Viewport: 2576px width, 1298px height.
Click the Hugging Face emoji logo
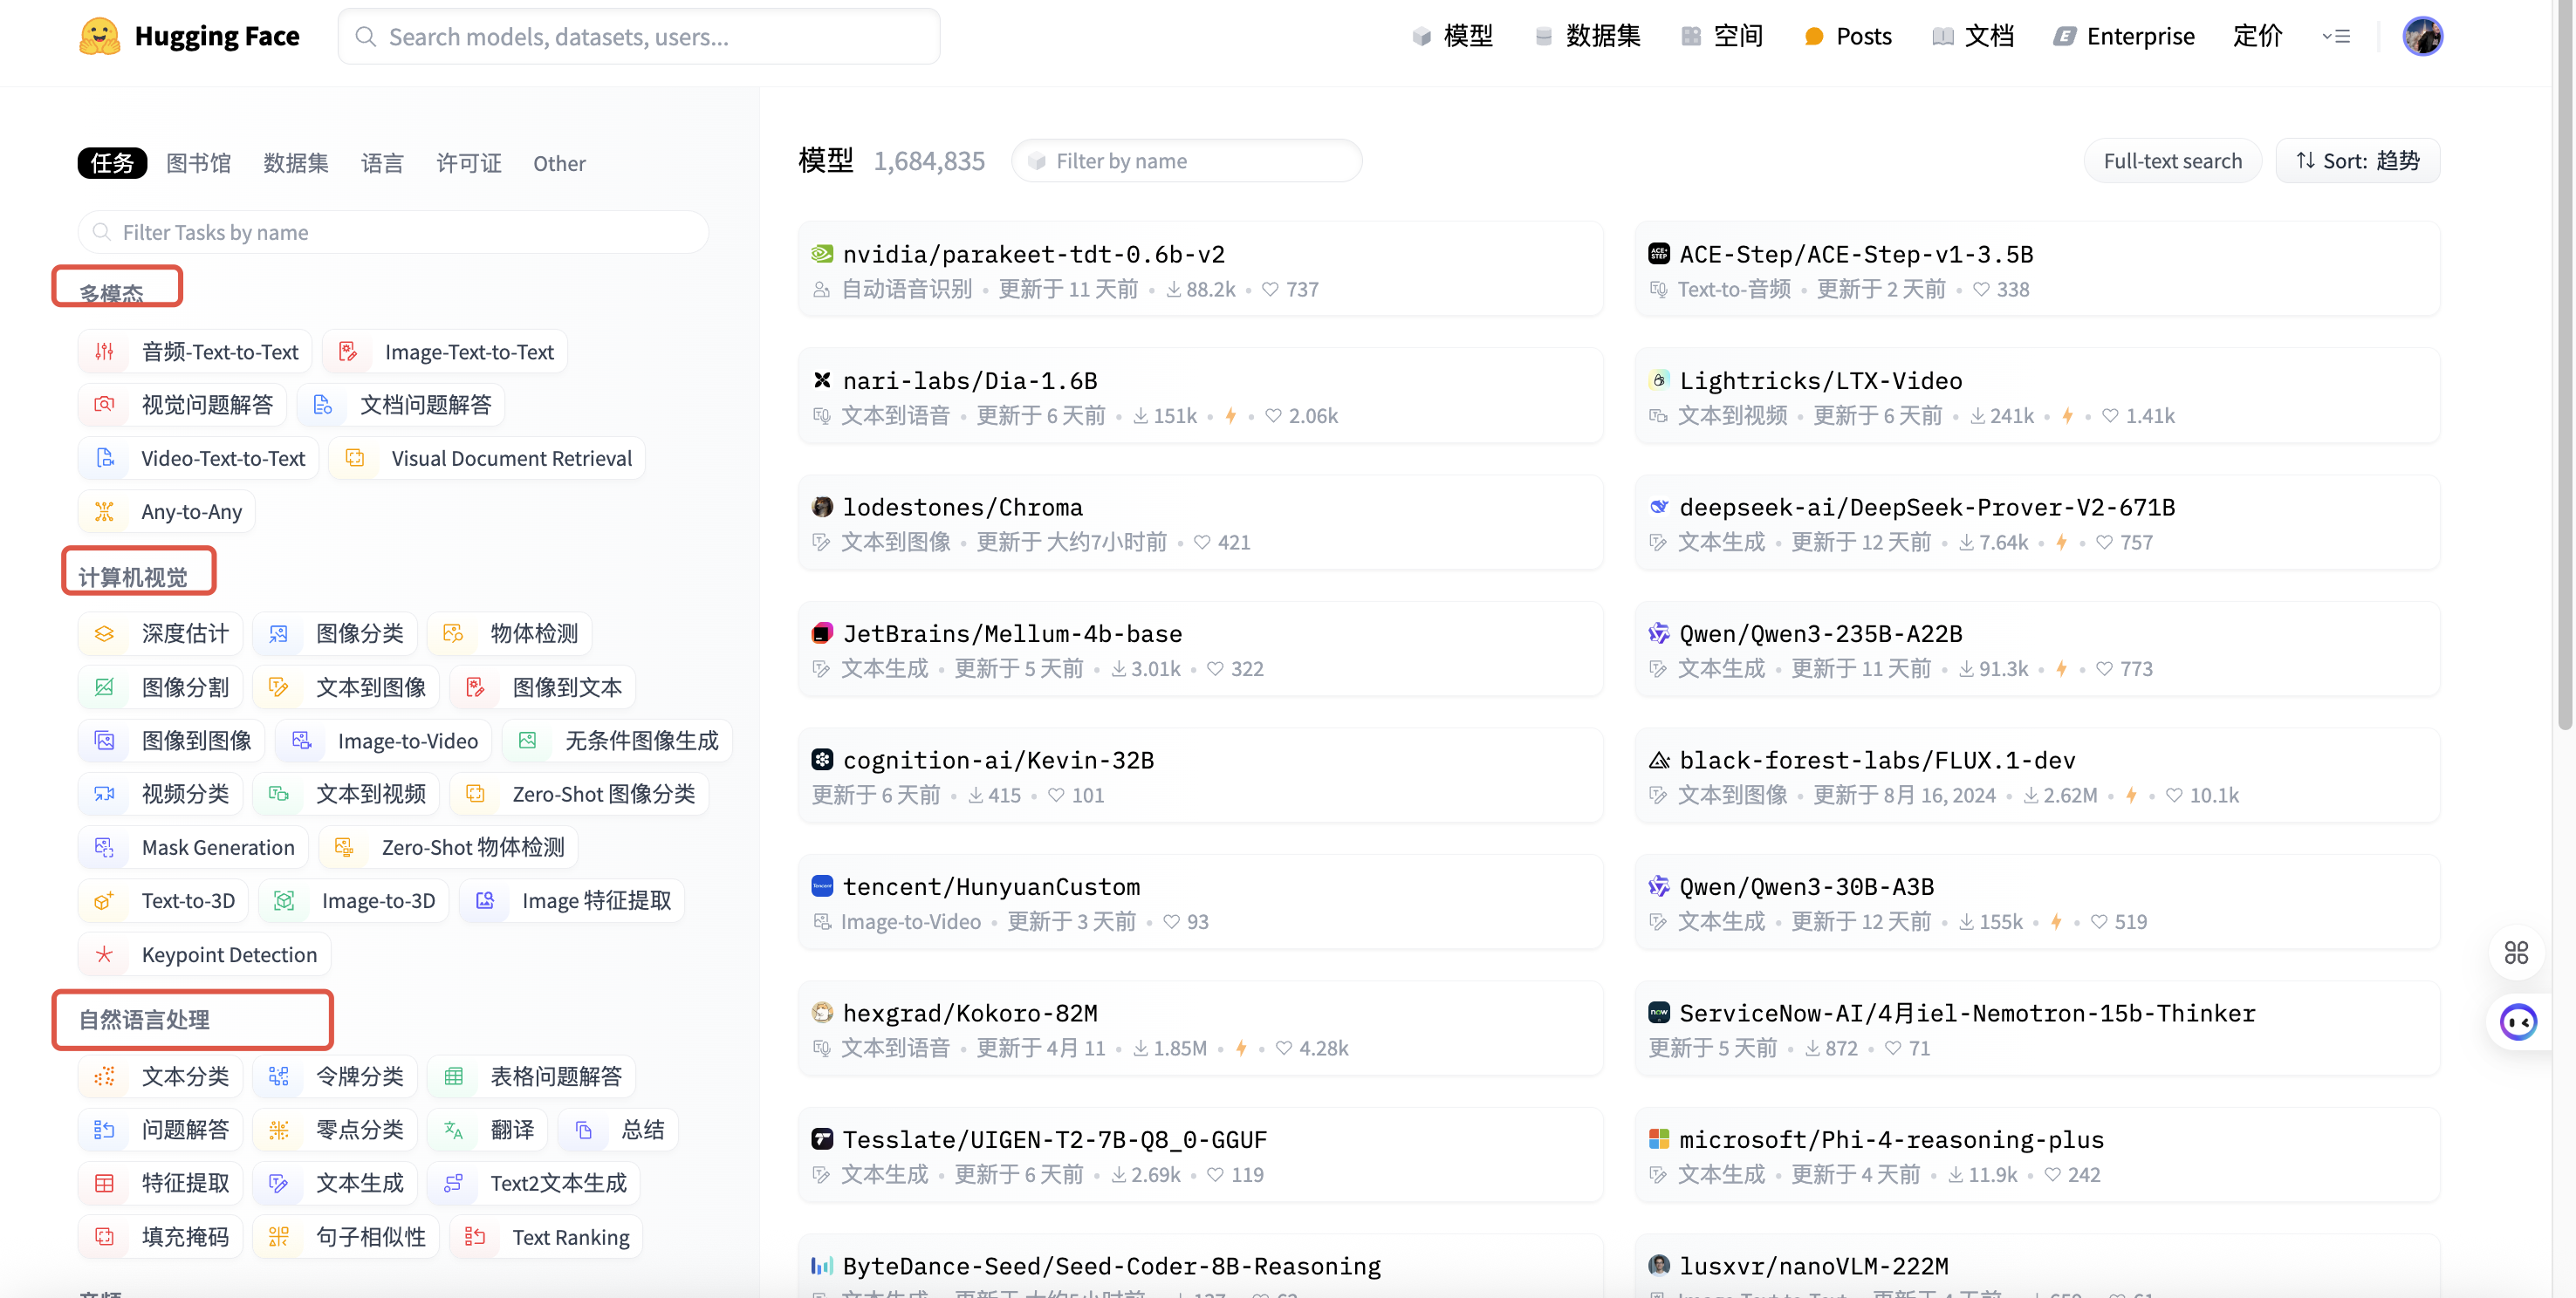(99, 36)
